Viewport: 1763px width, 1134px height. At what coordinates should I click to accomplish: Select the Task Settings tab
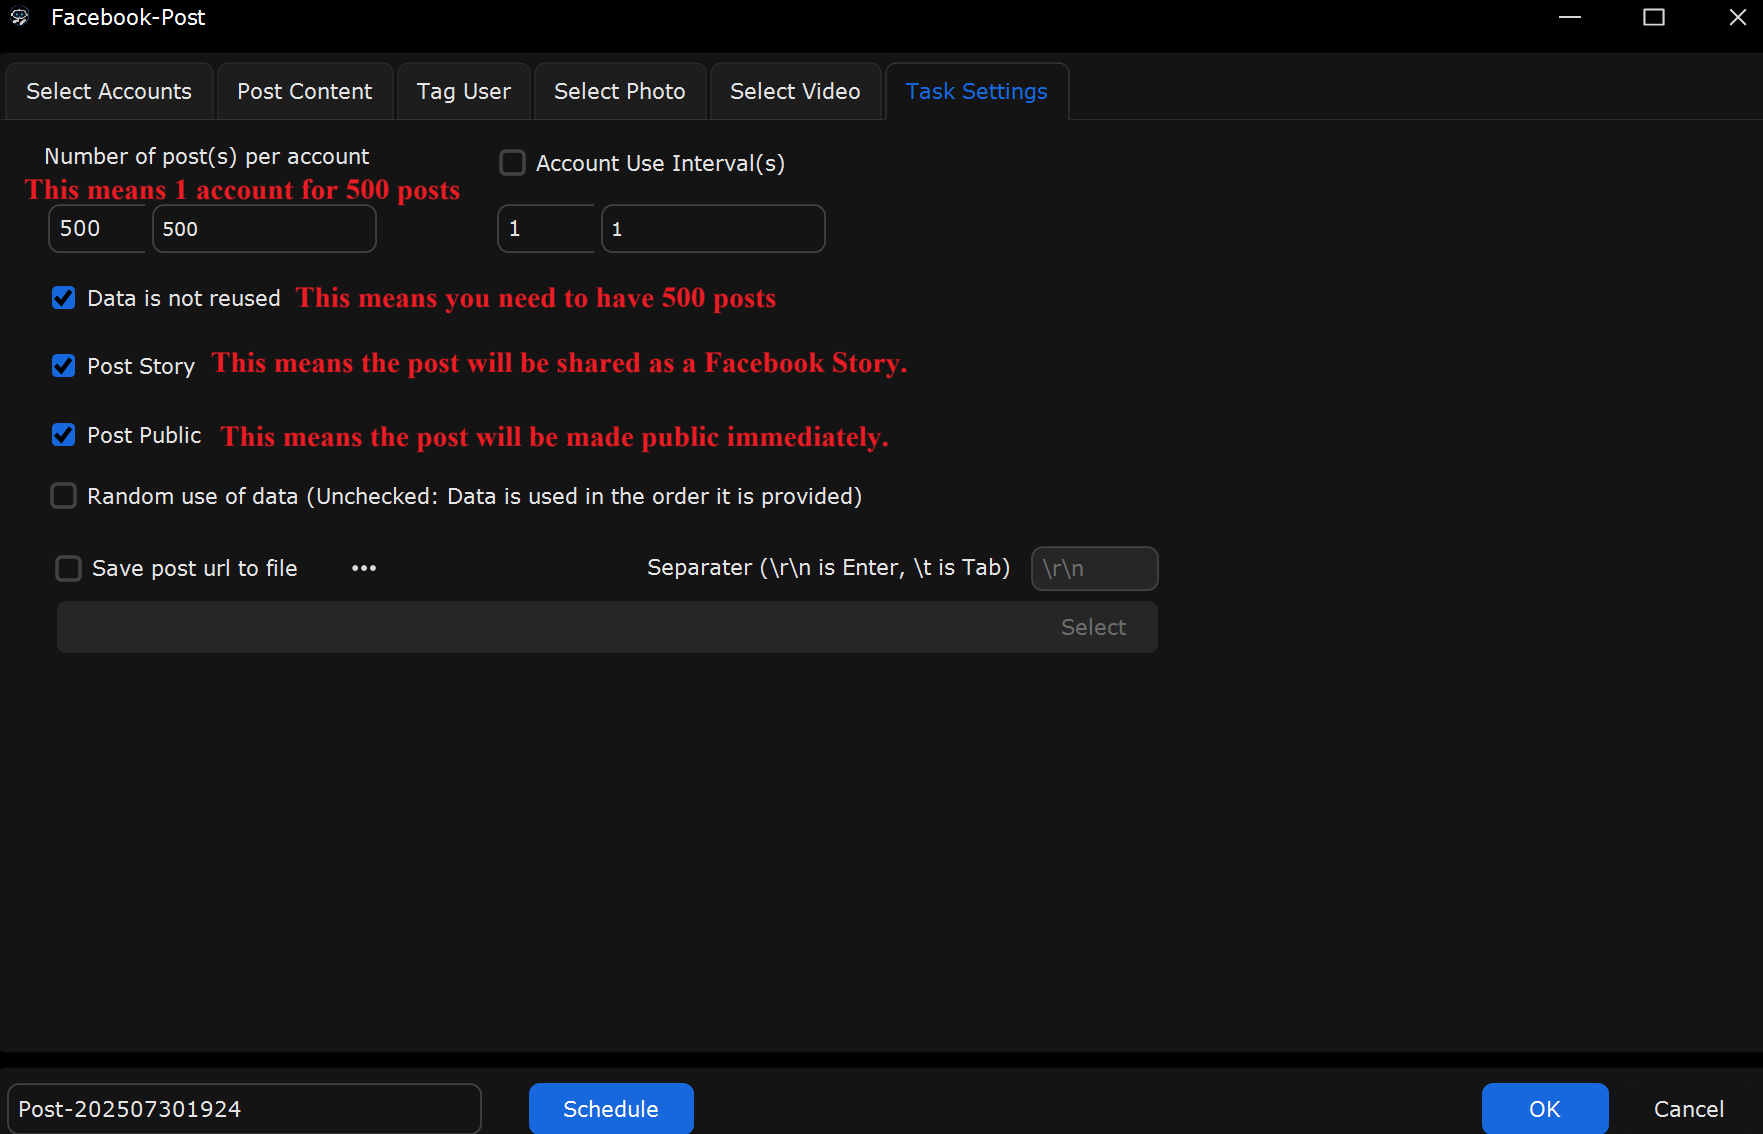click(x=977, y=91)
